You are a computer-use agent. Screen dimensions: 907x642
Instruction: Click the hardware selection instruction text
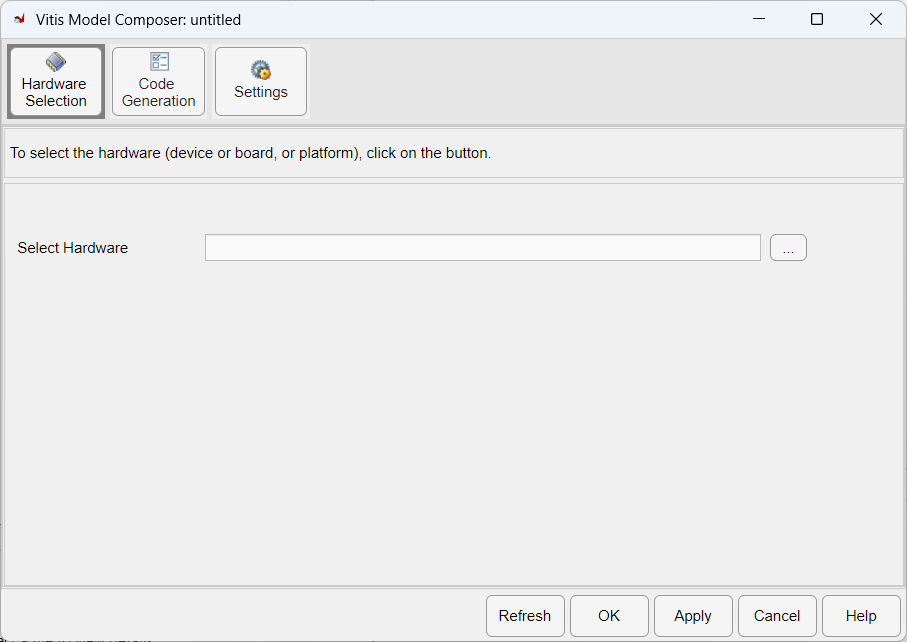coord(250,154)
